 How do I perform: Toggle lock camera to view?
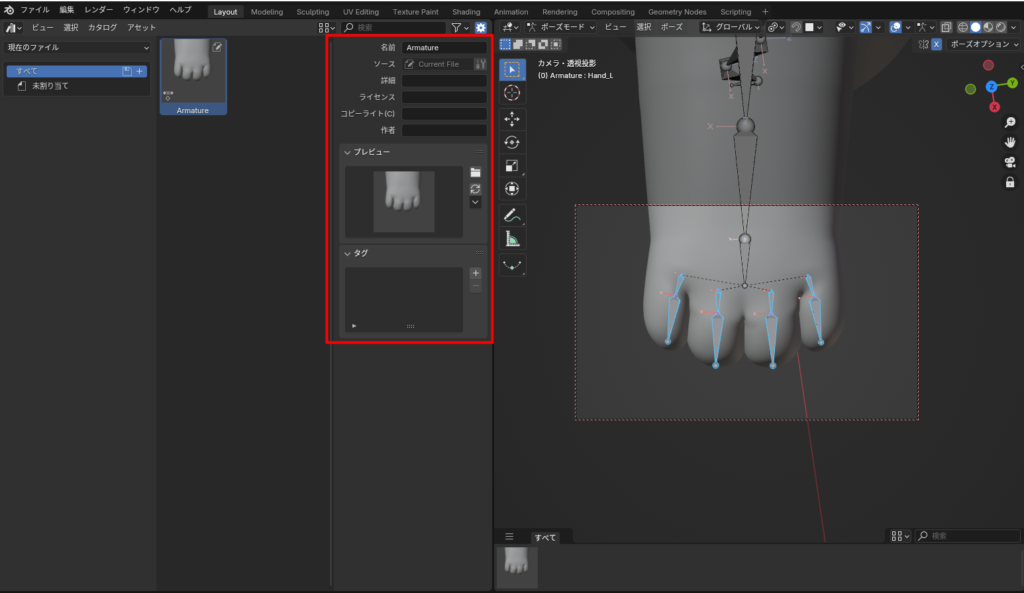coord(1010,182)
